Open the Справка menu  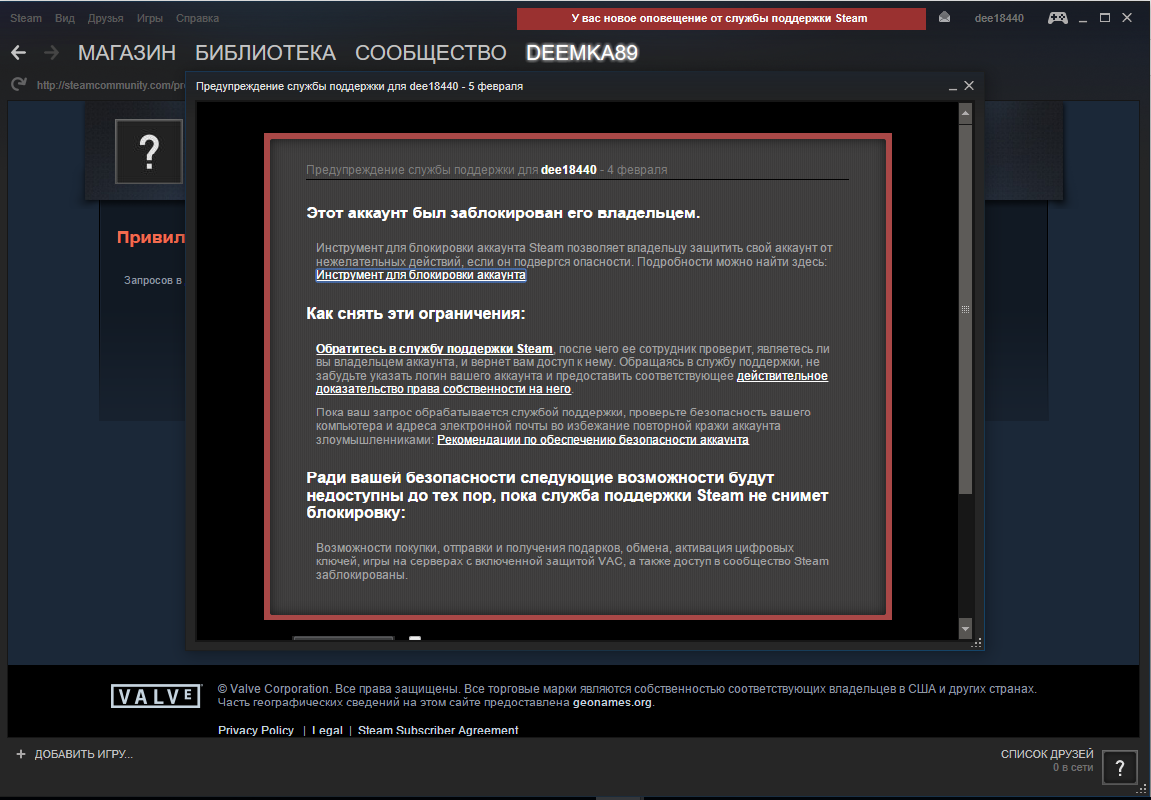coord(197,18)
